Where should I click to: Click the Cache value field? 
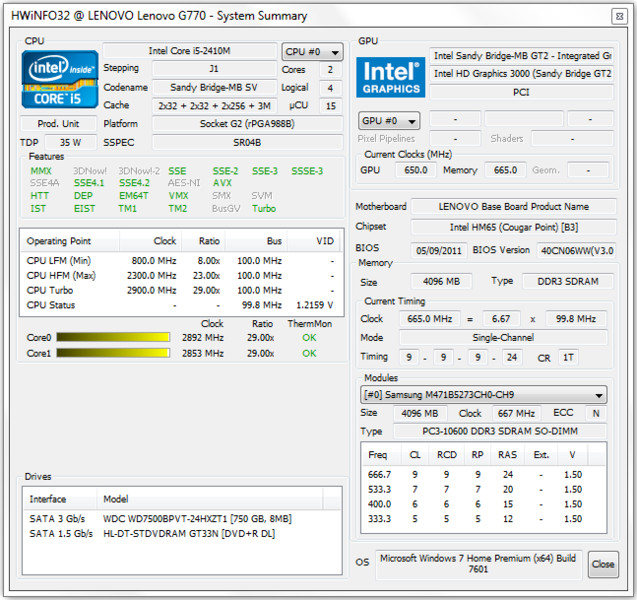coord(214,106)
